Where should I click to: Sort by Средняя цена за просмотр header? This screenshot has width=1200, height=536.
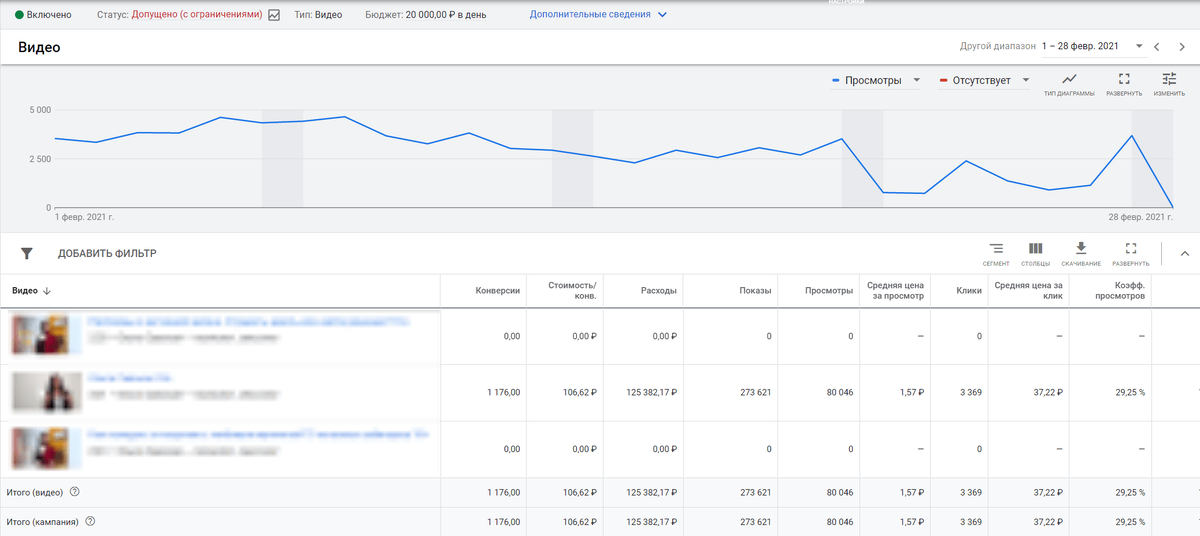(896, 291)
